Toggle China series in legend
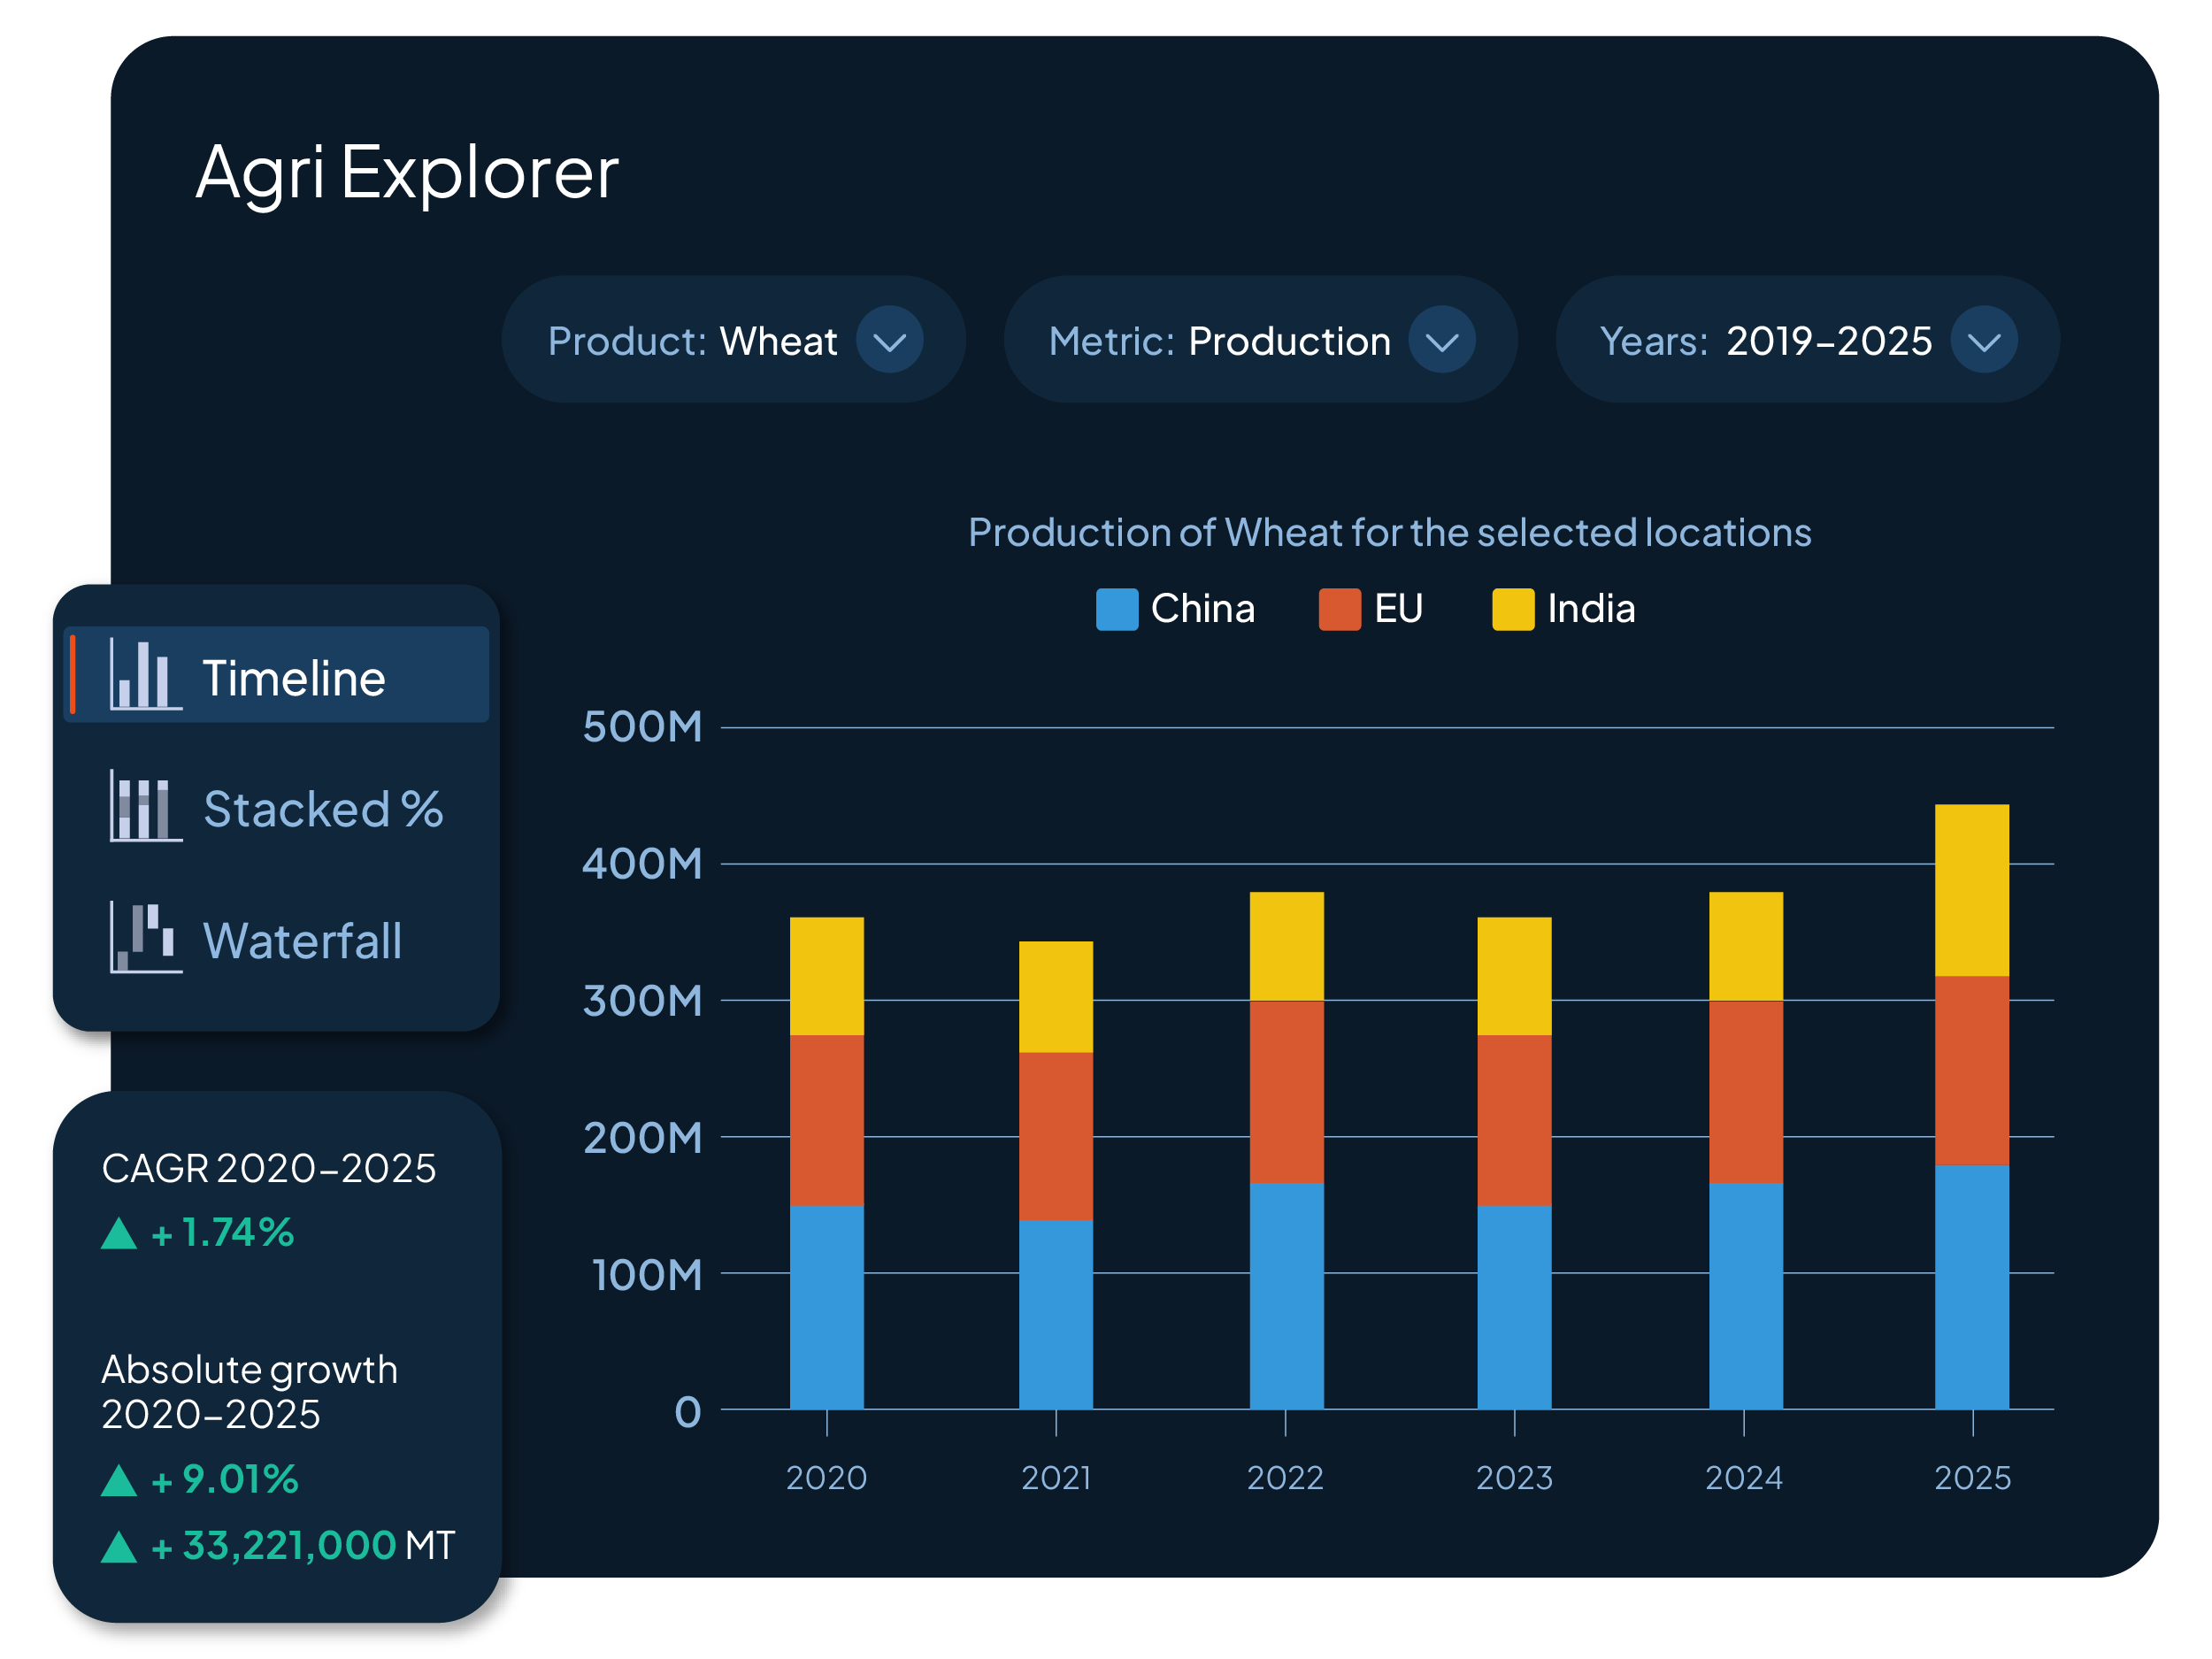Image resolution: width=2212 pixels, height=1659 pixels. (1202, 609)
